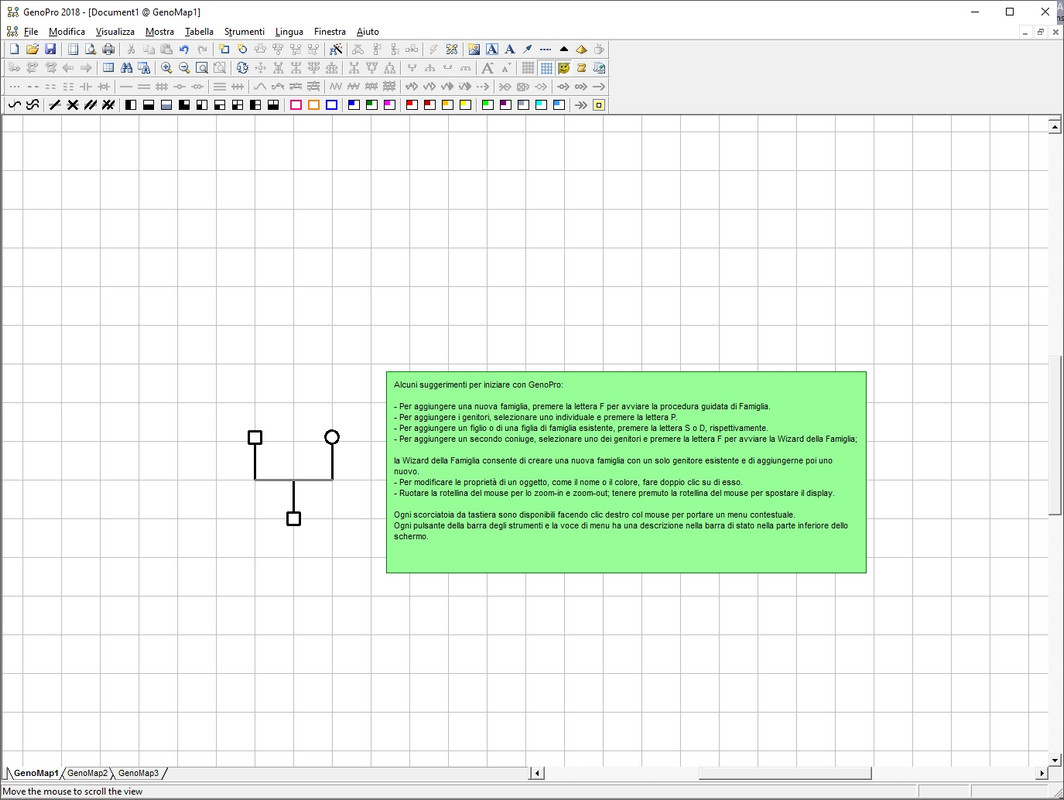Open the table layout icon
The height and width of the screenshot is (800, 1064).
pyautogui.click(x=108, y=68)
